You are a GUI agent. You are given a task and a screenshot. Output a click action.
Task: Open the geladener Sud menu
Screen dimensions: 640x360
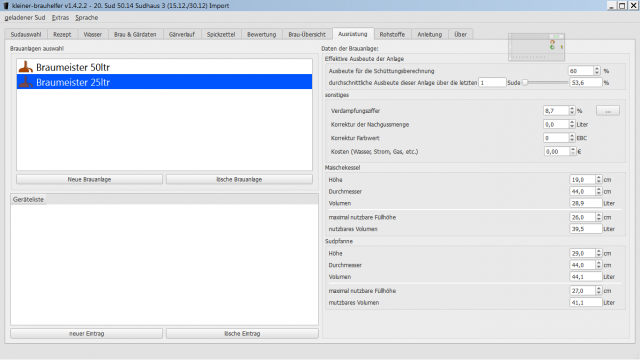coord(25,18)
